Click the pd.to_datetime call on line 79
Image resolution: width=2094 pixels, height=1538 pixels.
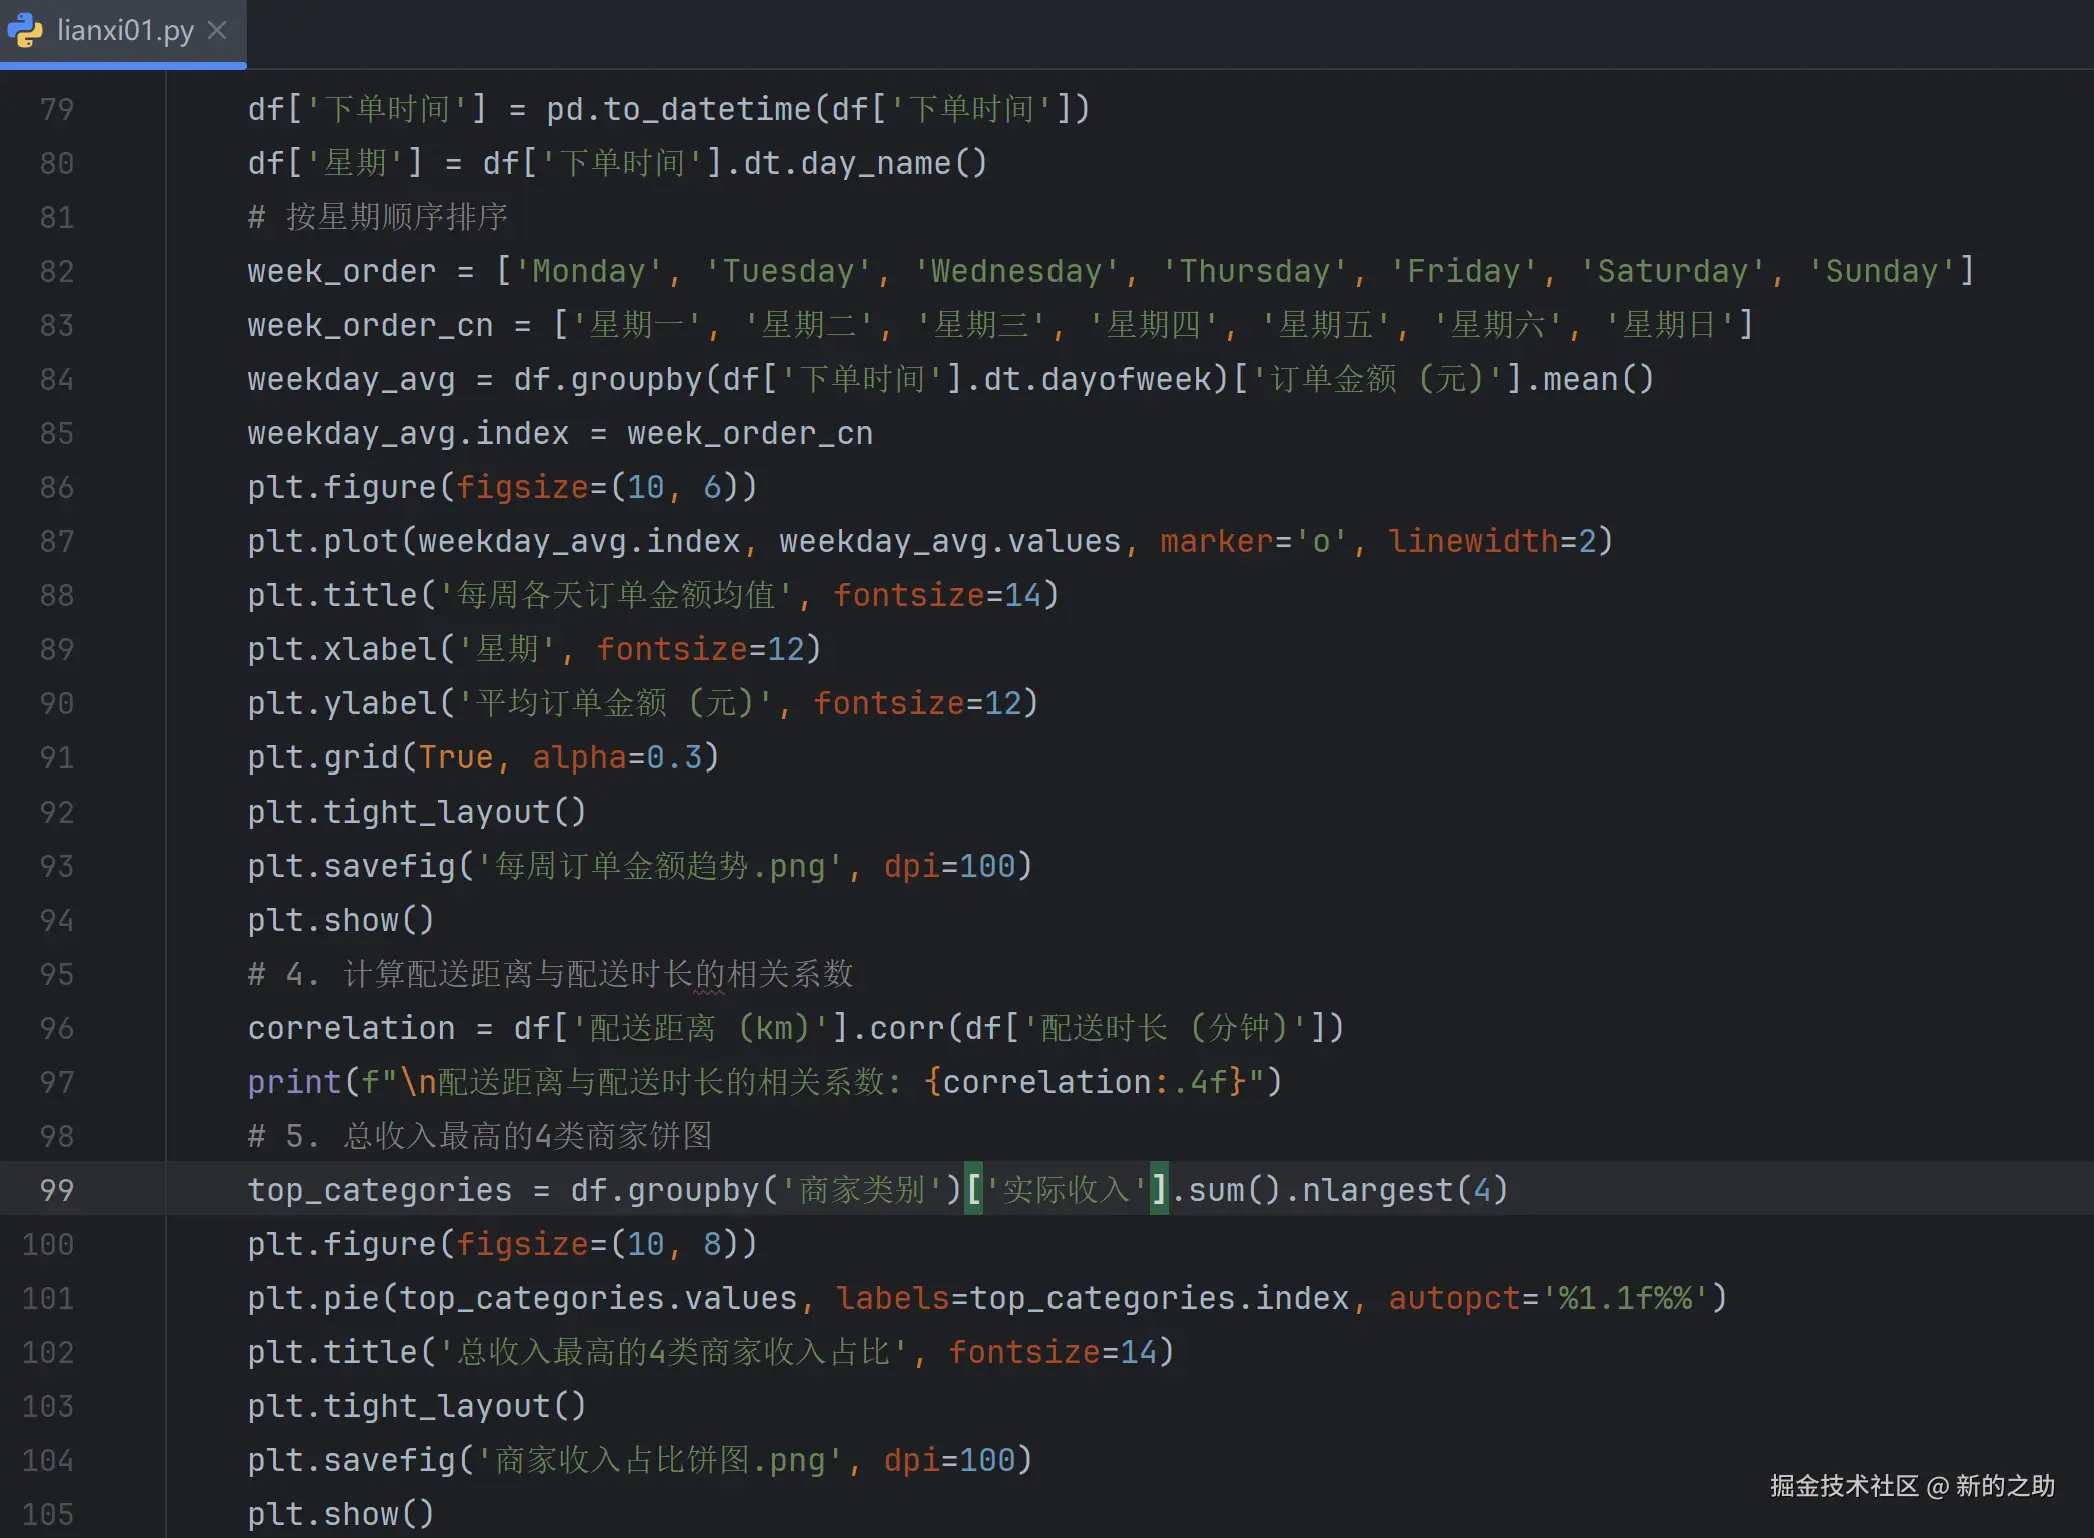(678, 109)
